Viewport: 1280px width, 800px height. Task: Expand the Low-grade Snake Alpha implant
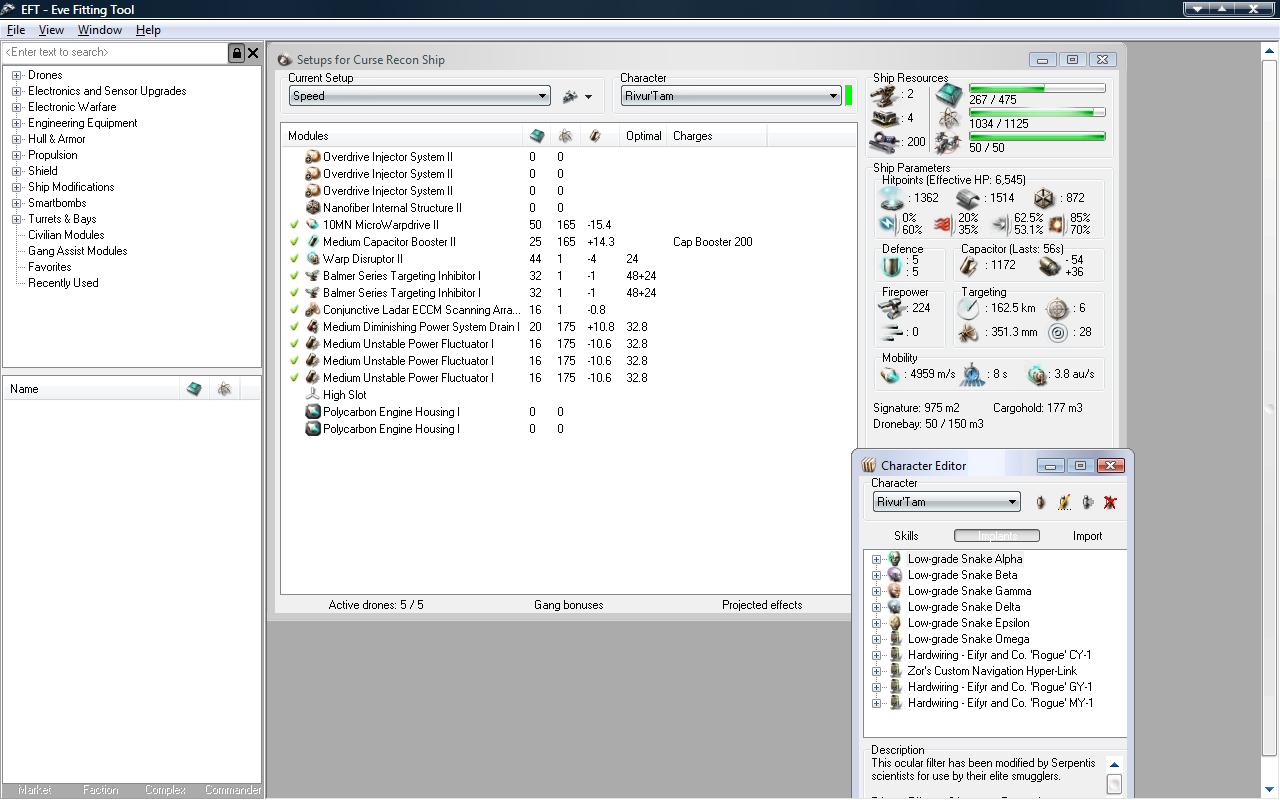coord(877,559)
